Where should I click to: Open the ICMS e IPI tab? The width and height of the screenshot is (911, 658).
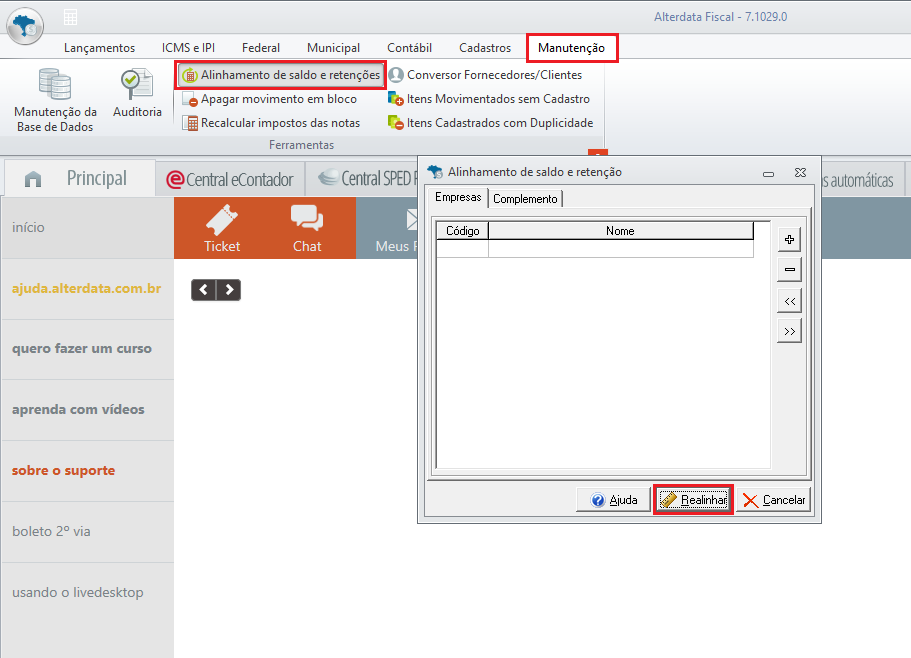click(x=188, y=48)
